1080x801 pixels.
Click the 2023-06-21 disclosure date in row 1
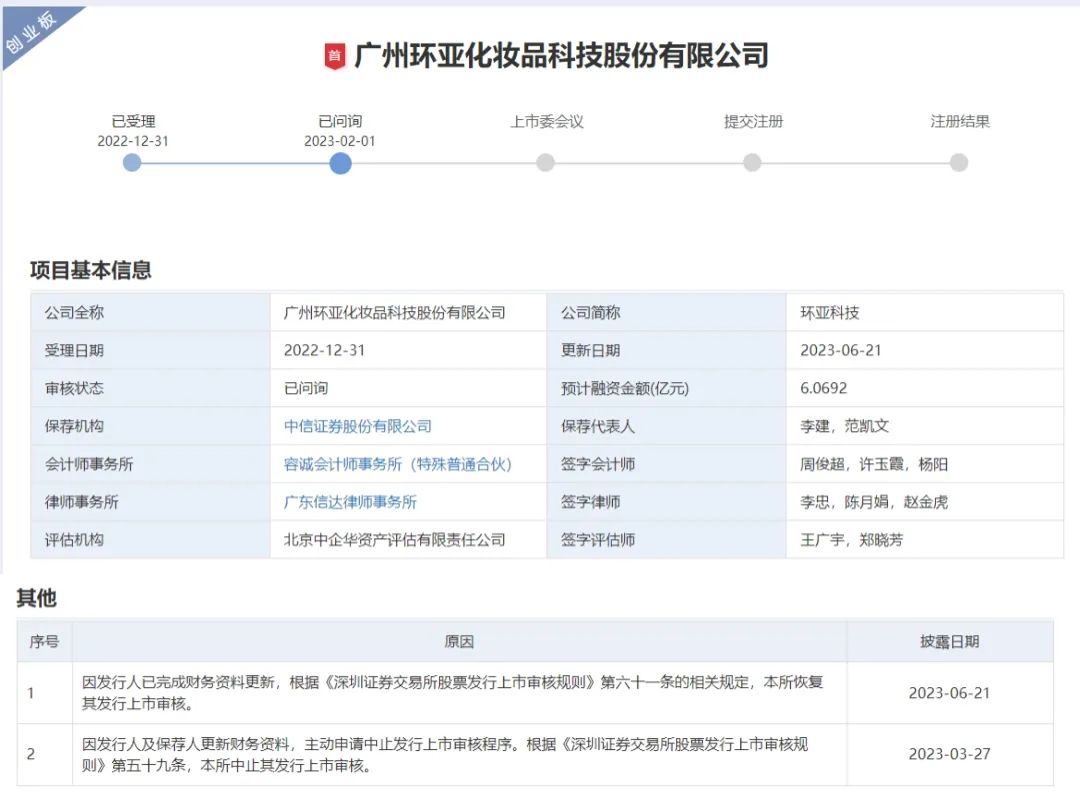[949, 692]
